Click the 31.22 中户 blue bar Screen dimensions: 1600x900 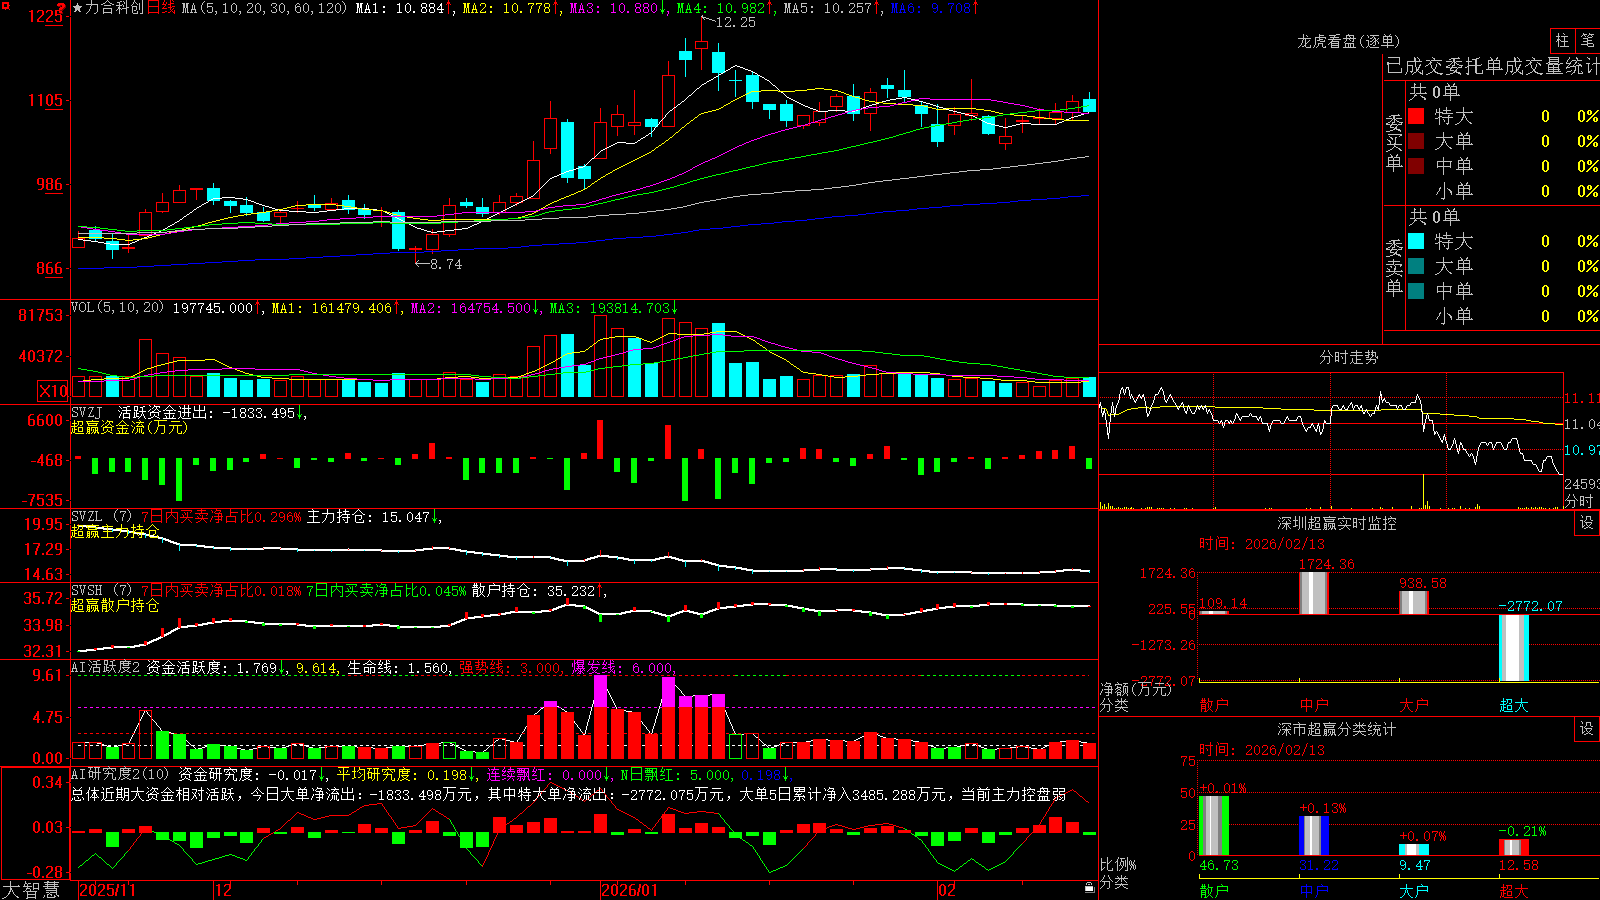coord(1314,836)
